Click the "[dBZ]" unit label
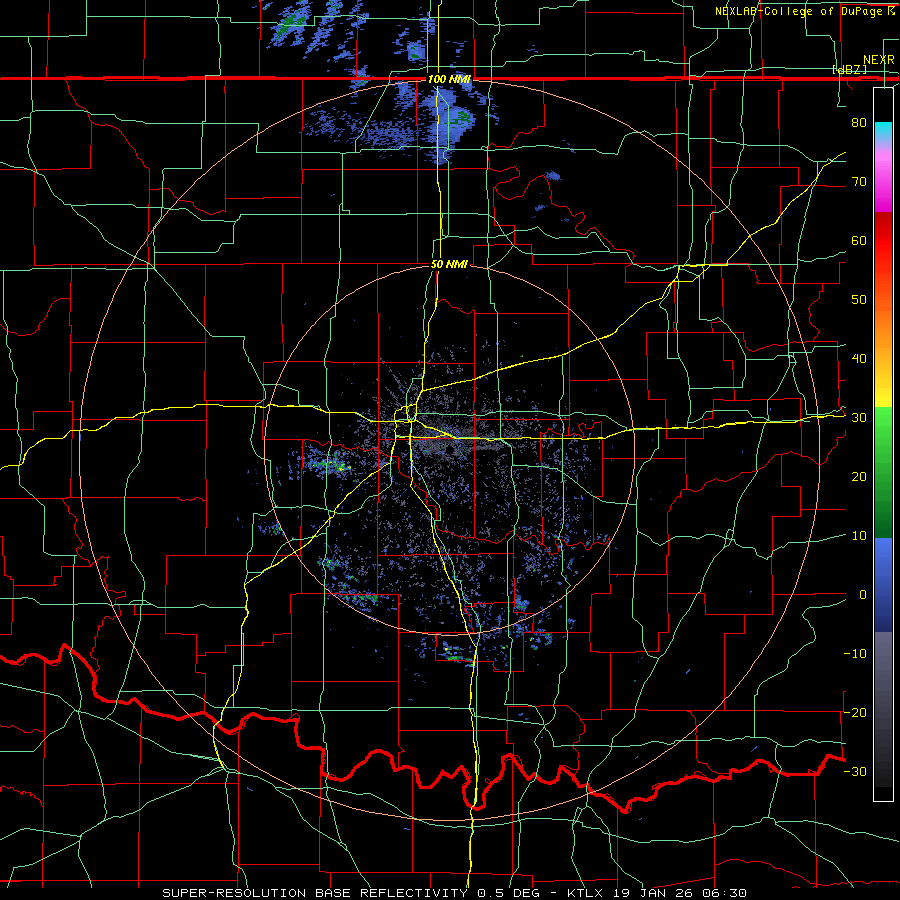The height and width of the screenshot is (900, 900). point(849,69)
